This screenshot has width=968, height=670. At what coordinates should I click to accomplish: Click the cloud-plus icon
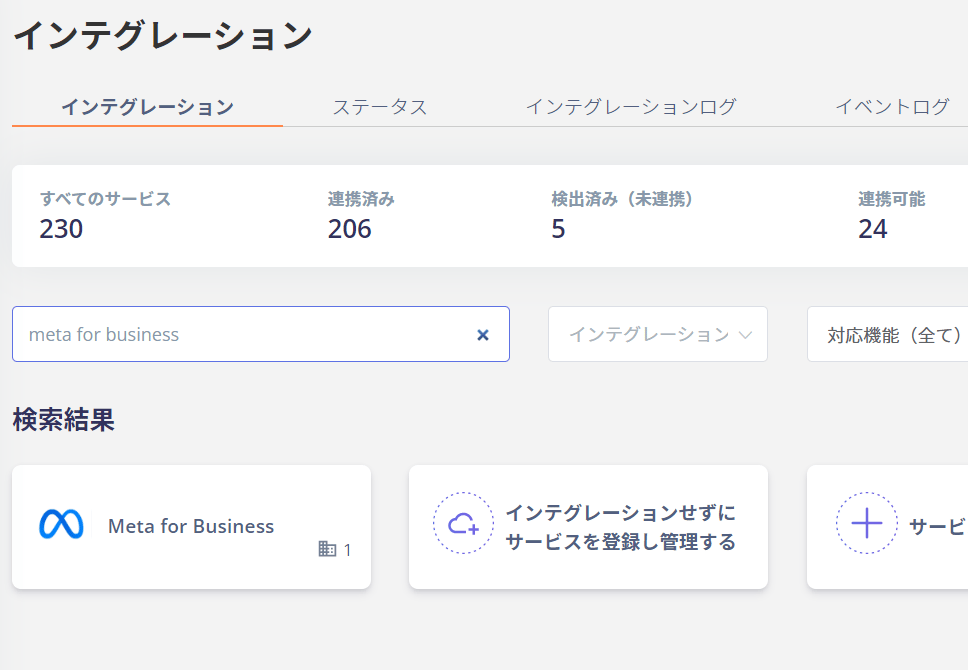(464, 524)
